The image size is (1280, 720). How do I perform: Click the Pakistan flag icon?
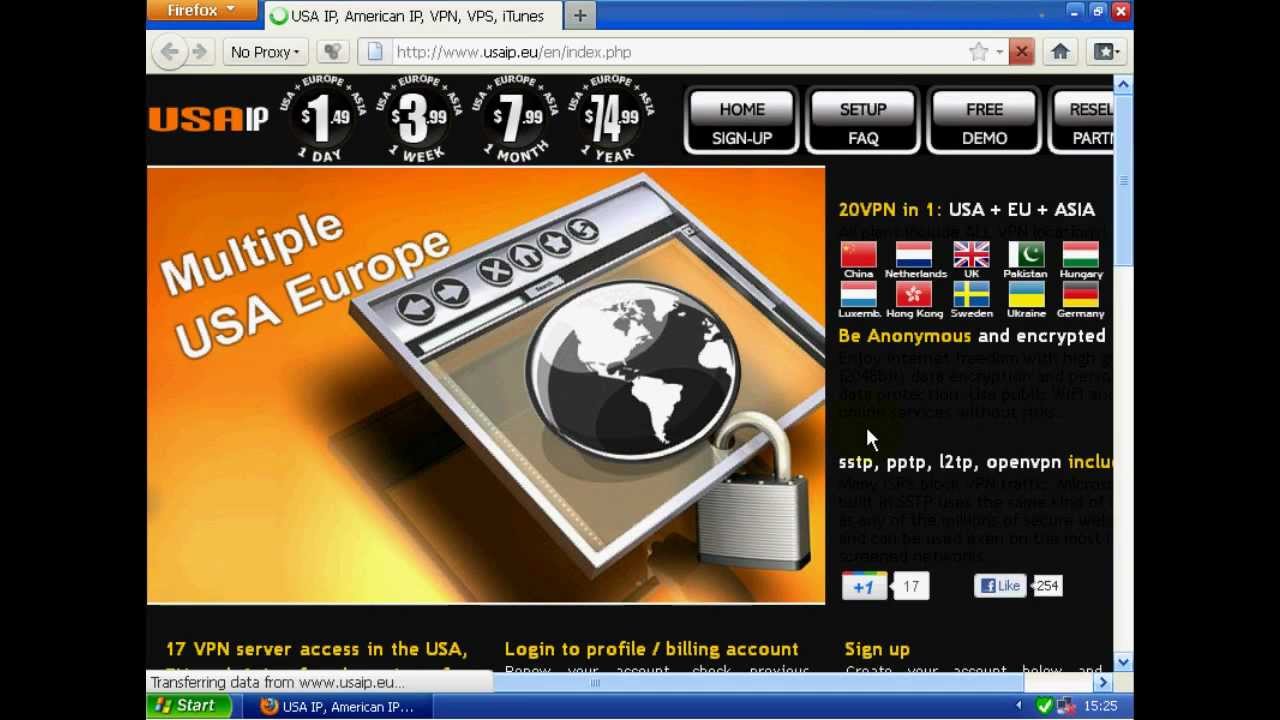[x=1026, y=254]
